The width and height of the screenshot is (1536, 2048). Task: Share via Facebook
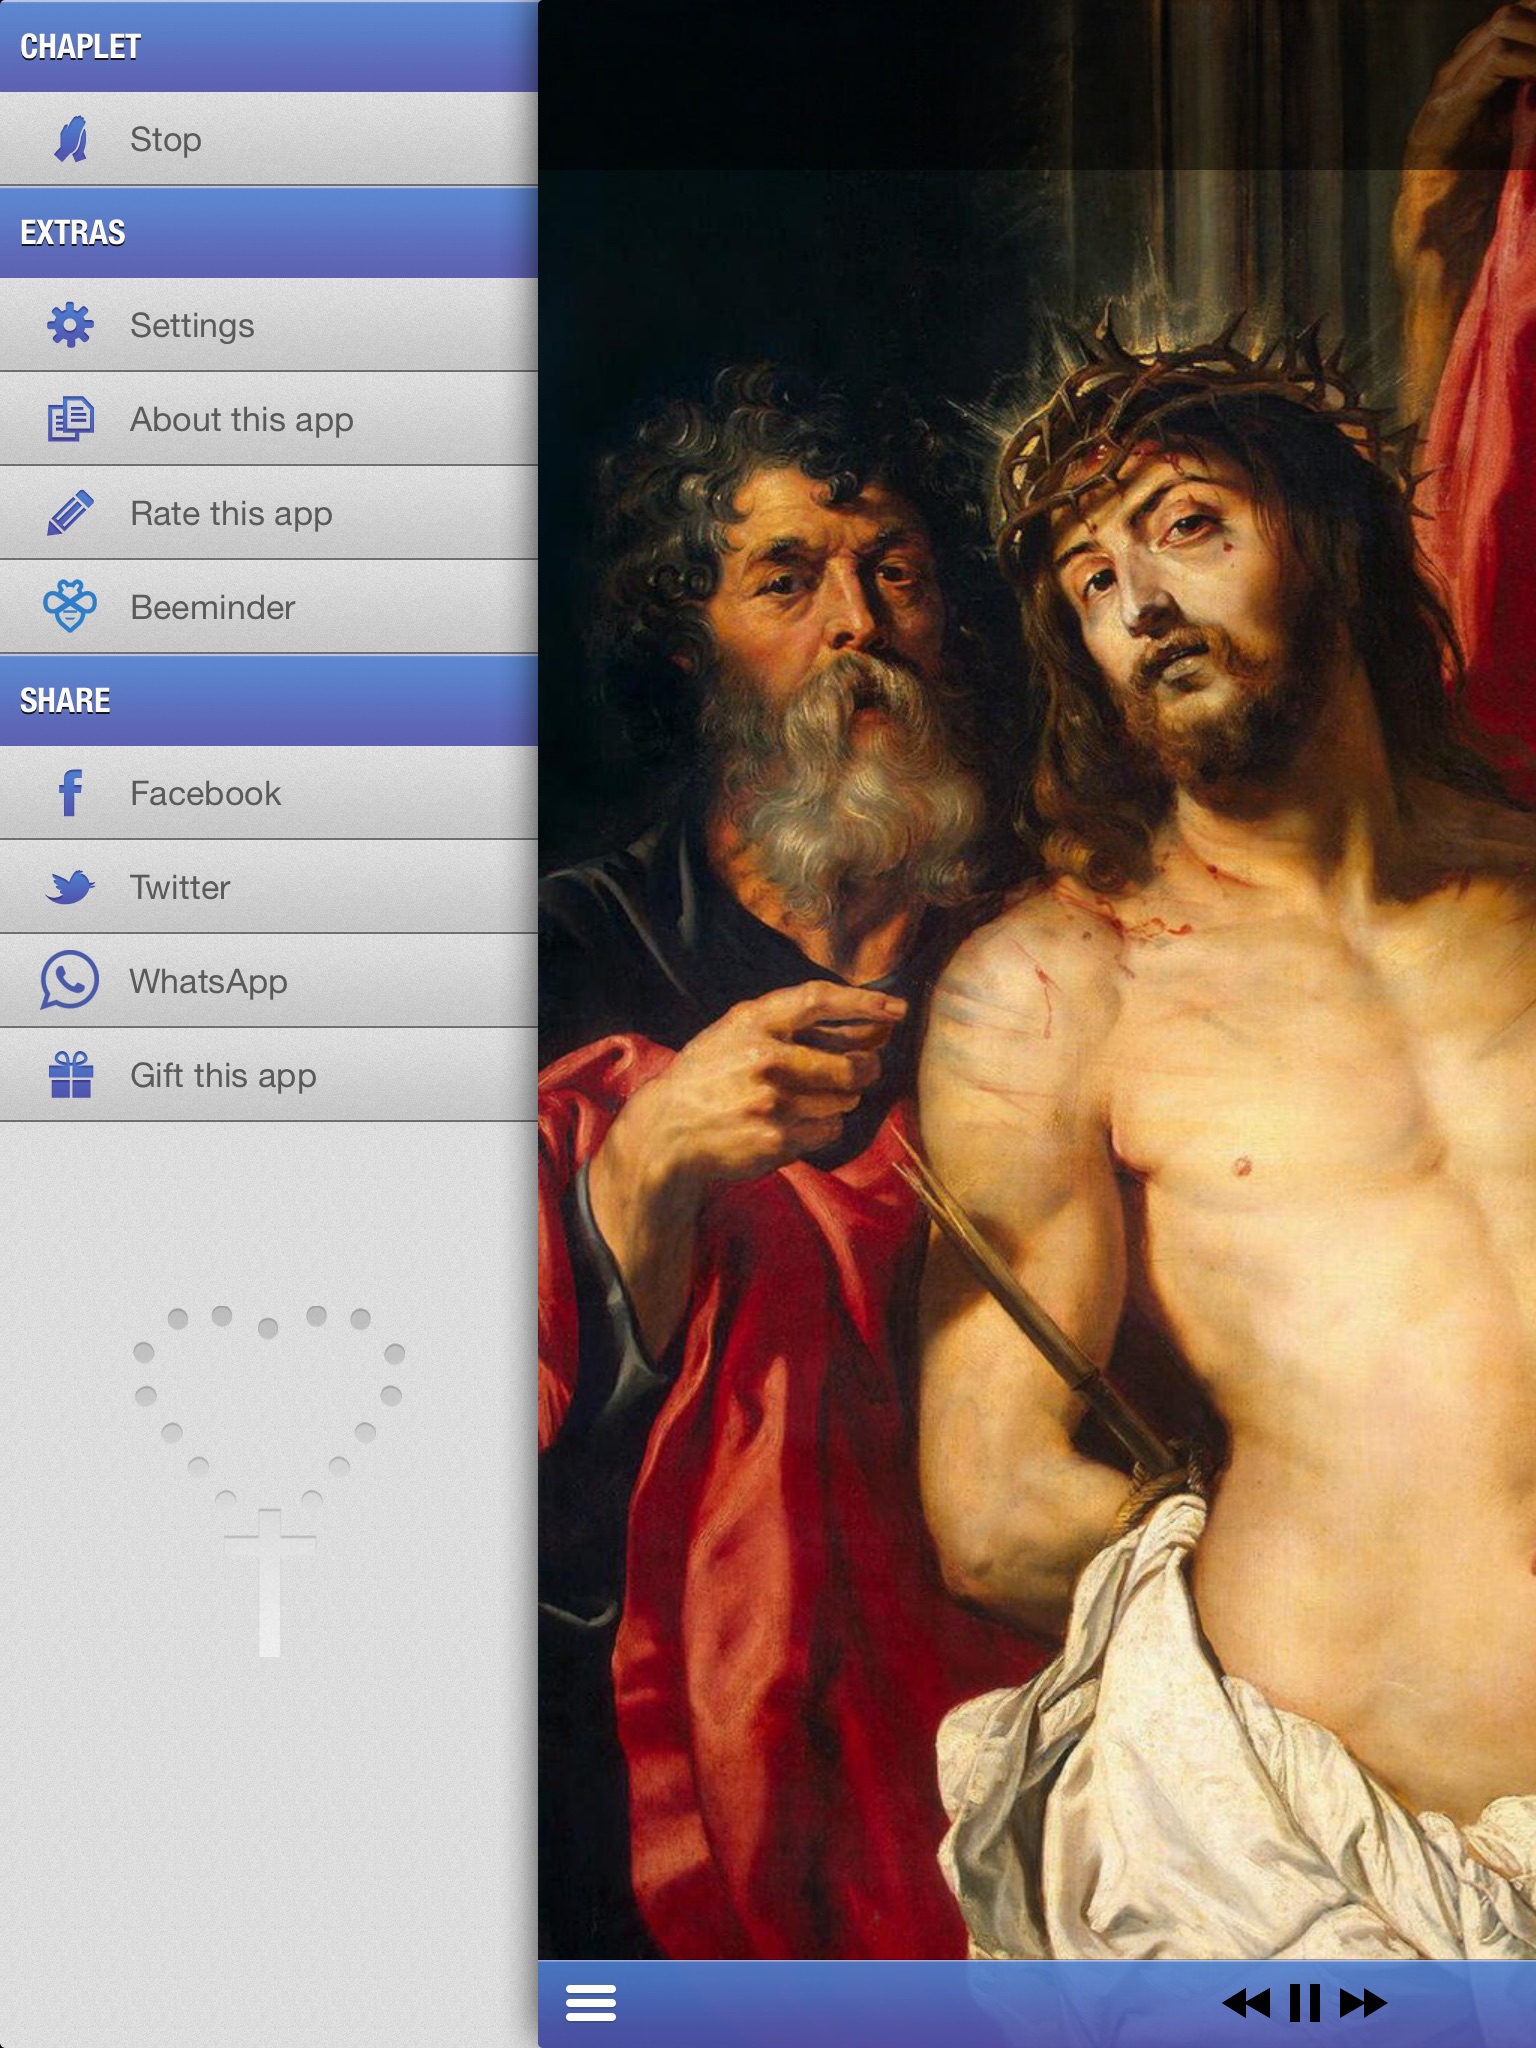(x=269, y=793)
